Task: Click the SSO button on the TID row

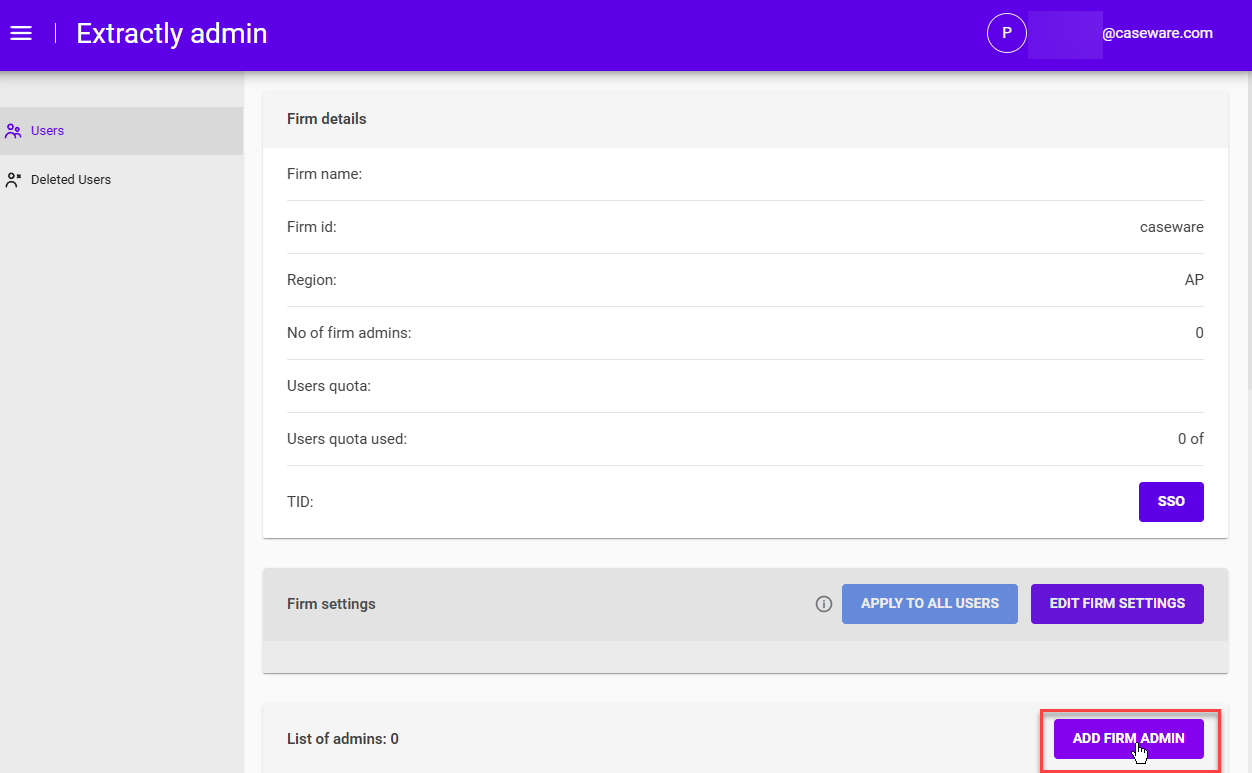Action: (1171, 501)
